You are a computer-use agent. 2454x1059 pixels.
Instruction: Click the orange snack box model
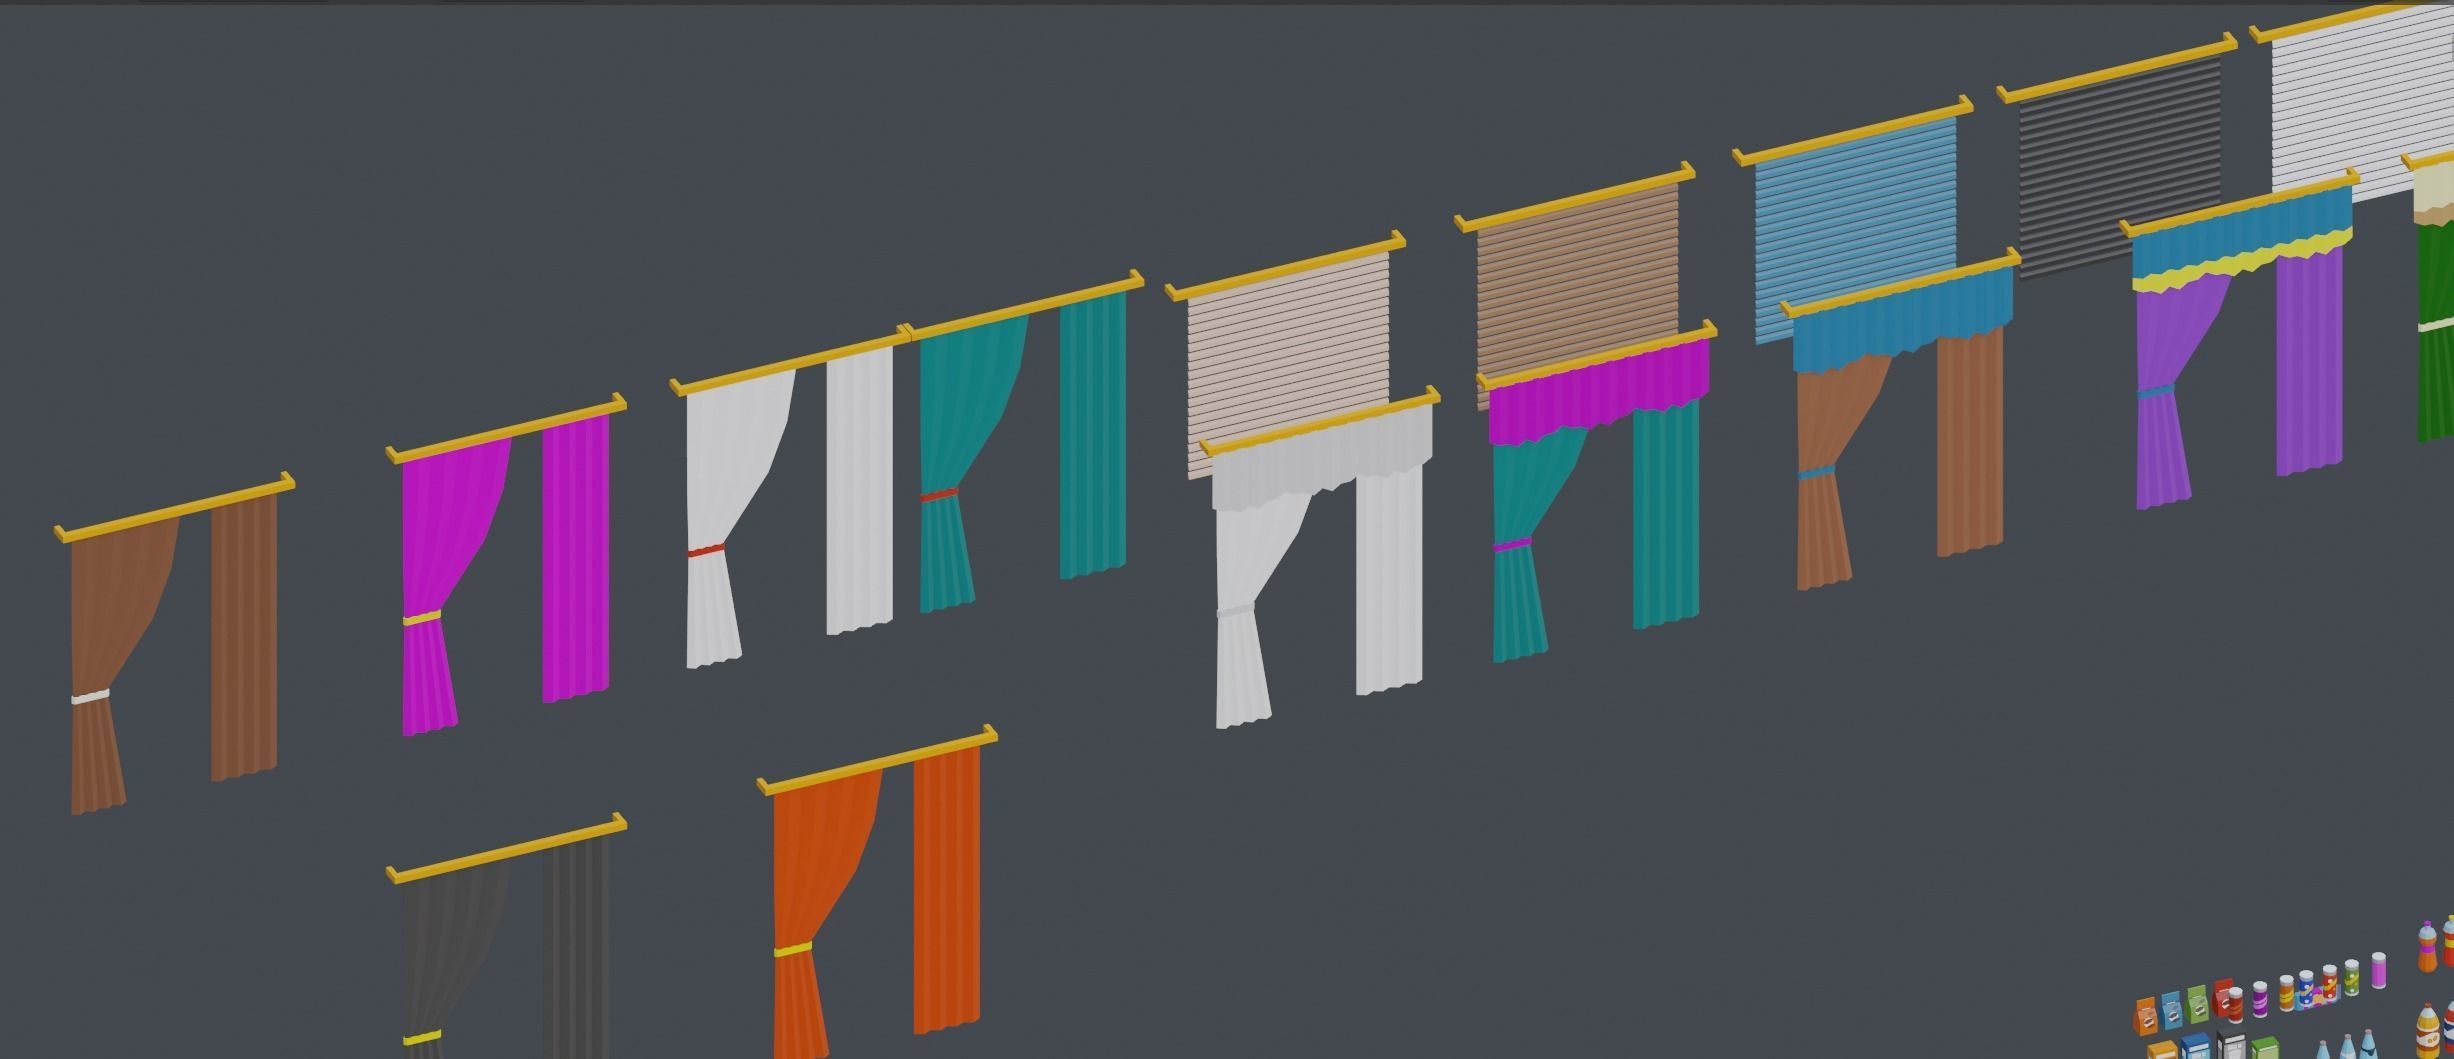2147,1016
